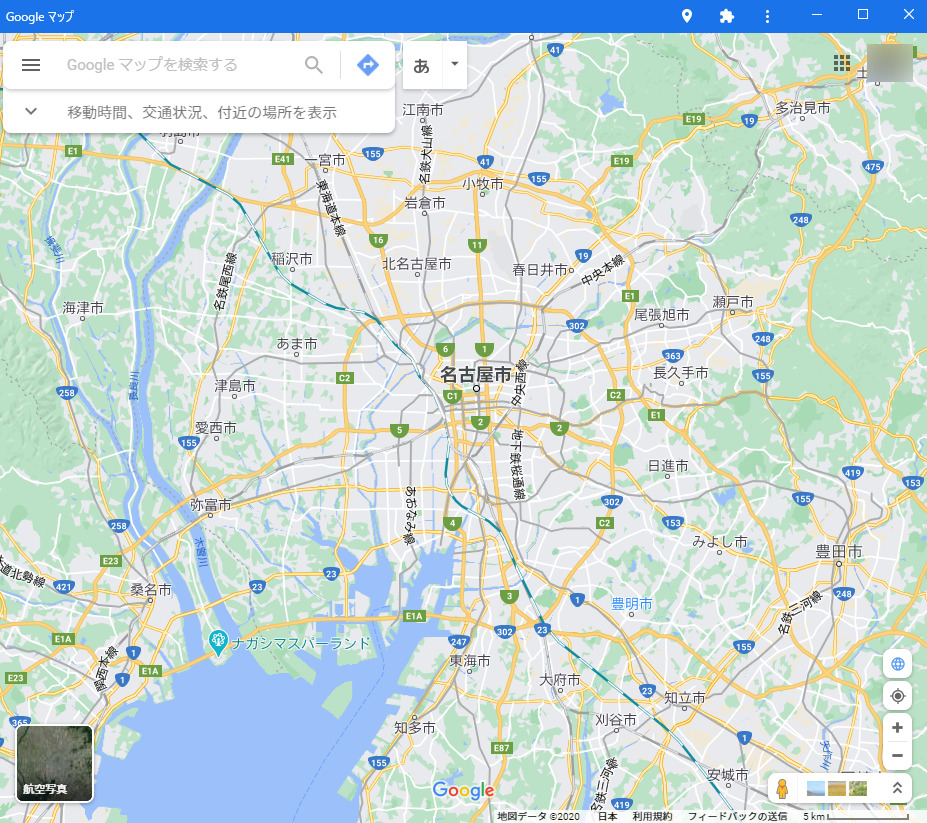This screenshot has width=927, height=823.
Task: Click the ナガシマスパーランド label
Action: [x=300, y=643]
